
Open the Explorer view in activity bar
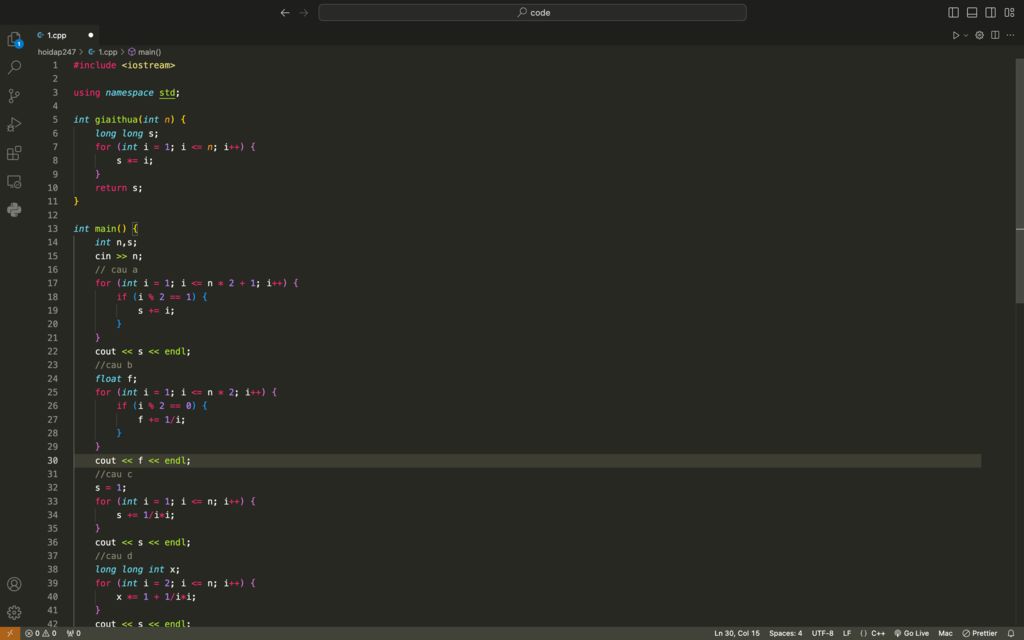point(14,39)
